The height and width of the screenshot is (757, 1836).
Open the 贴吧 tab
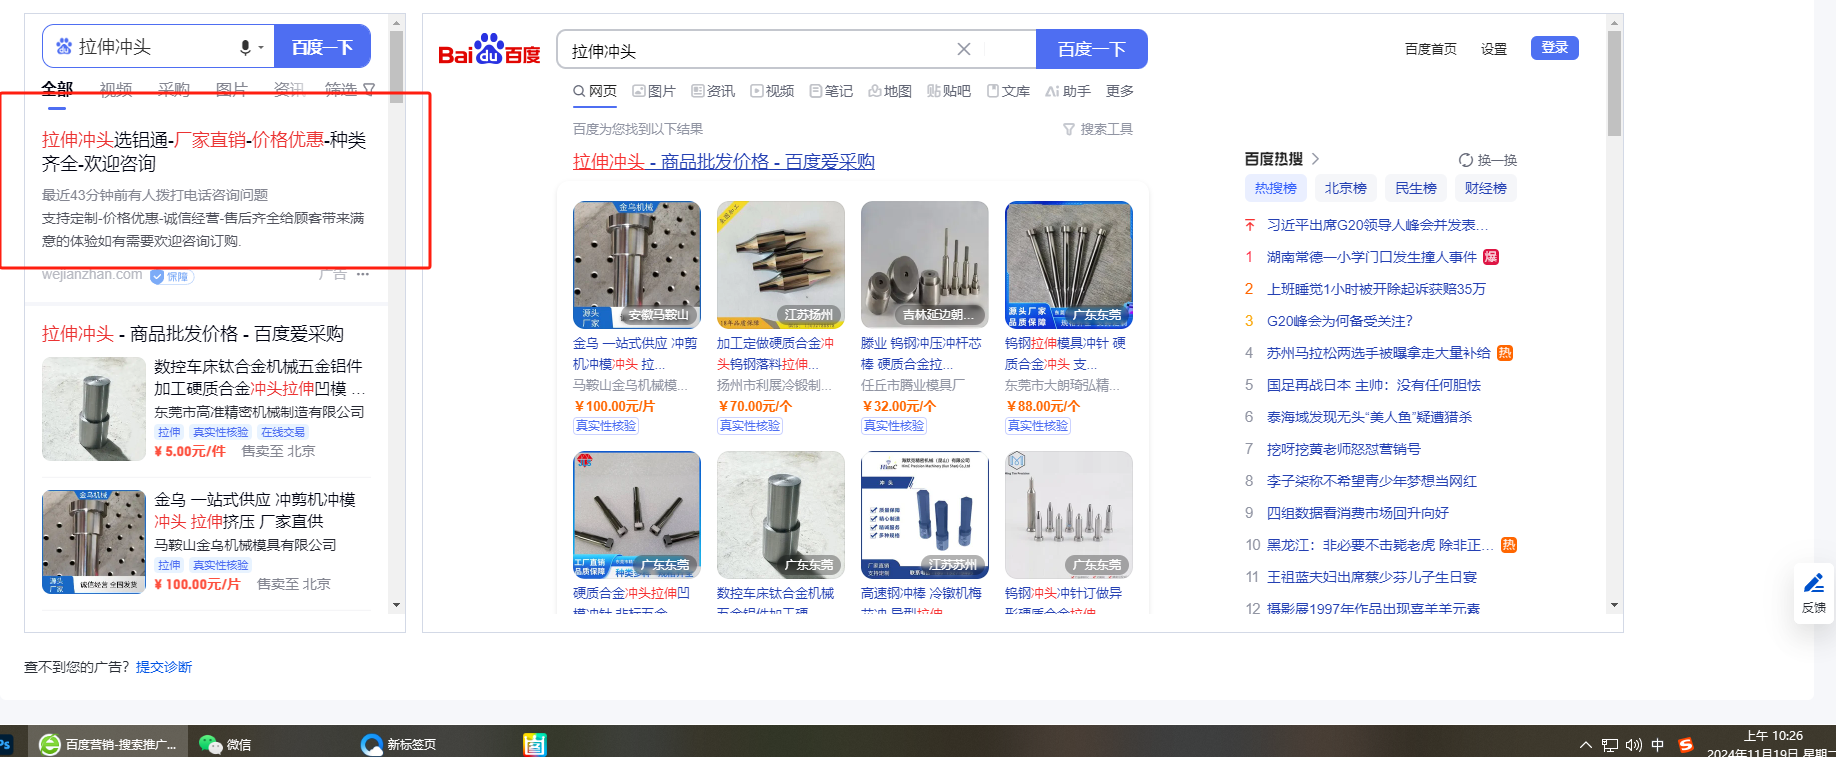(949, 91)
